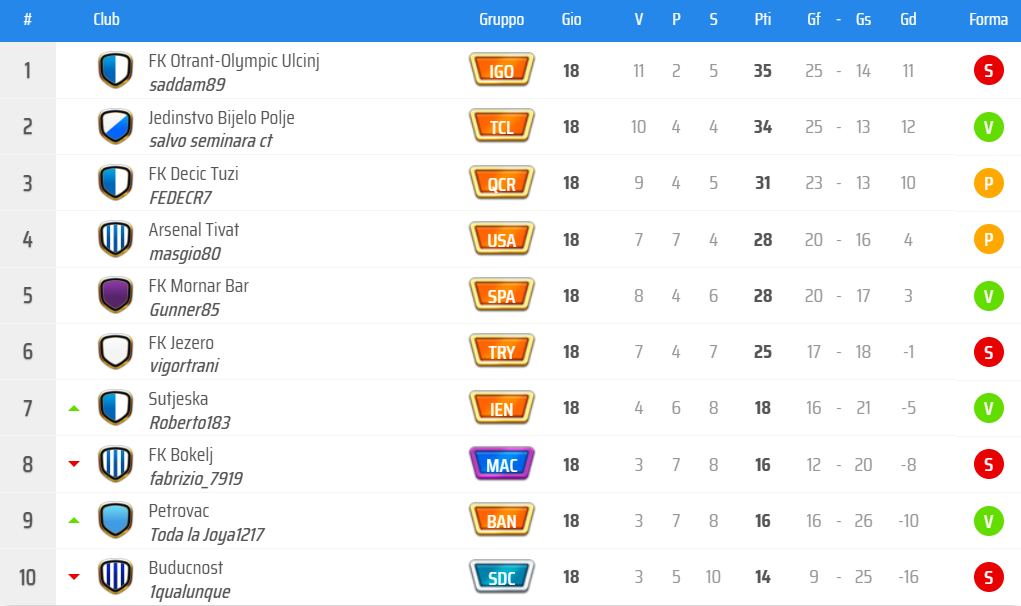The height and width of the screenshot is (606, 1021).
Task: Click Arsenal Tivat striped crest
Action: click(115, 239)
